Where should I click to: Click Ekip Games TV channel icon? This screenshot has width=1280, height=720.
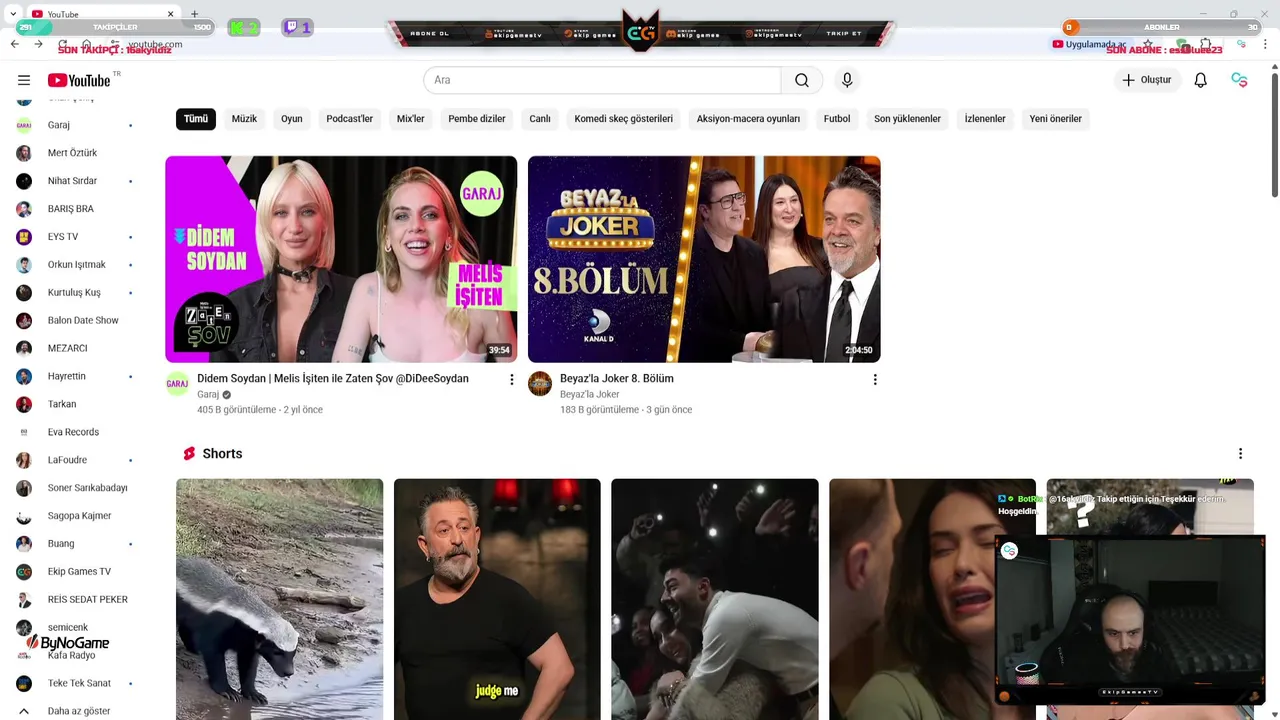24,572
